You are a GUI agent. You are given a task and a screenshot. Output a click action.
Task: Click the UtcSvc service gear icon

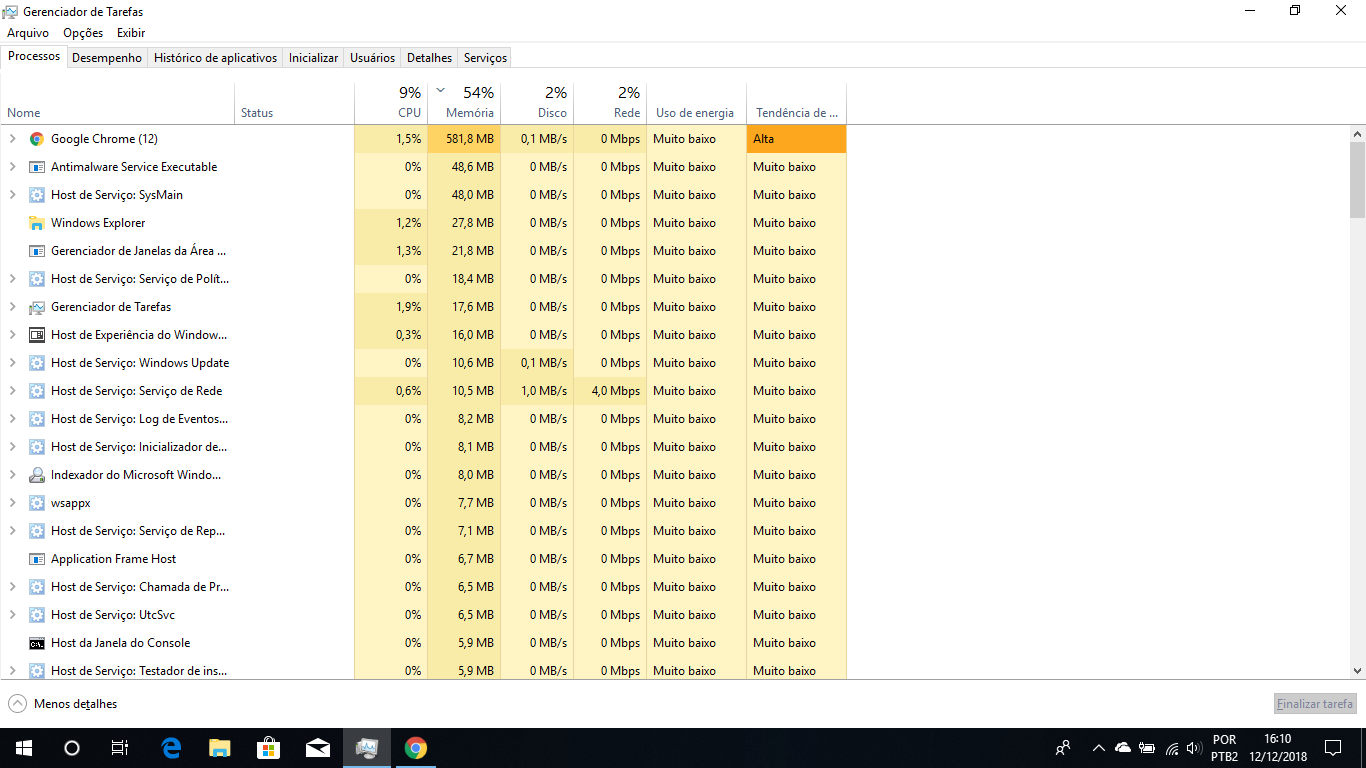(37, 615)
